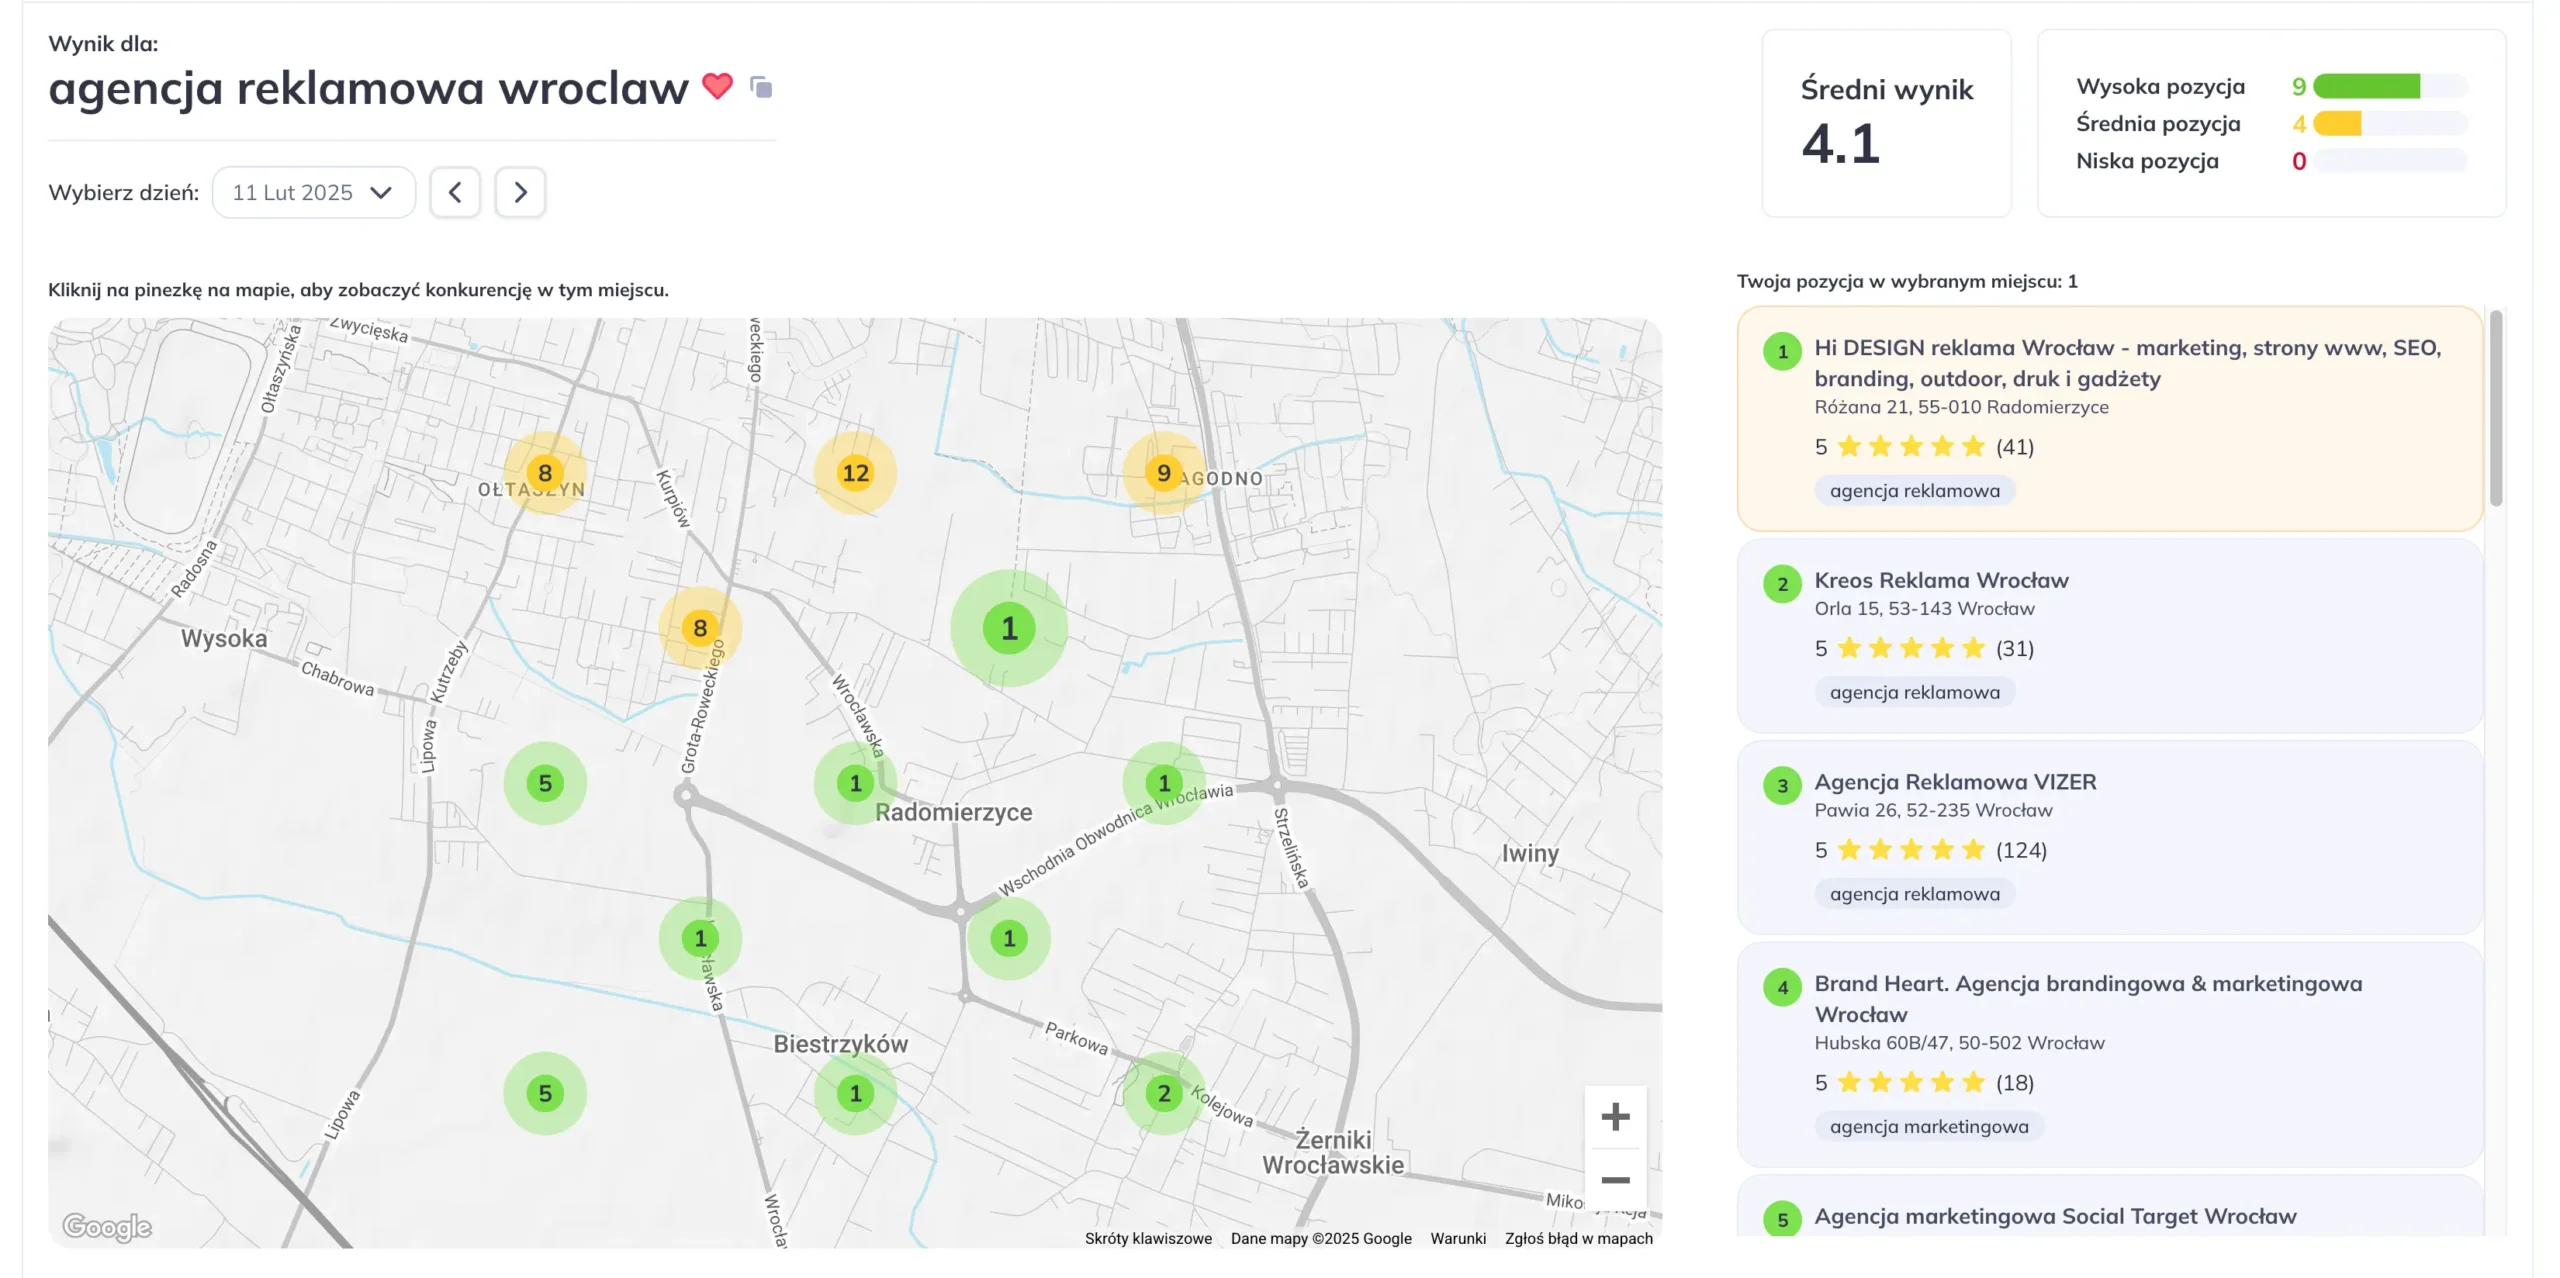The height and width of the screenshot is (1278, 2560).
Task: Click the Hi DESIGN star rating
Action: [1910, 446]
